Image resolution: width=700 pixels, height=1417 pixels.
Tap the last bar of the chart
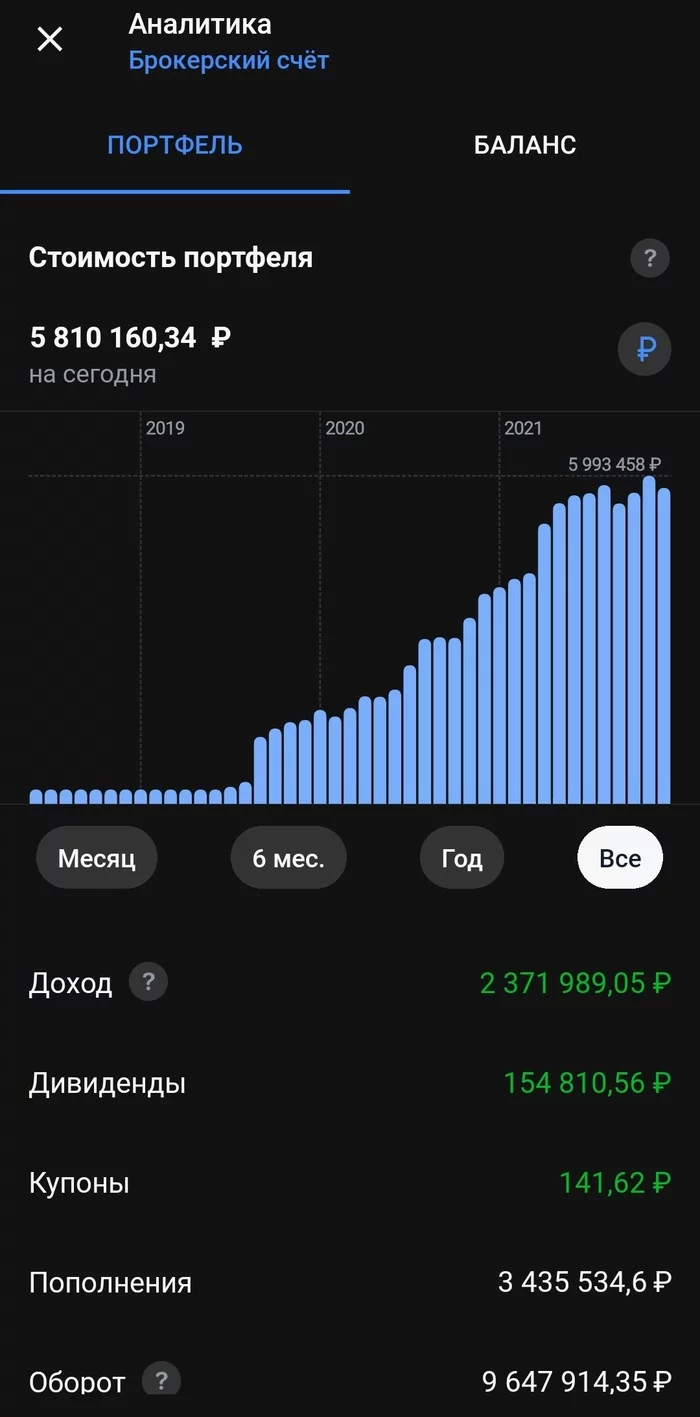point(664,646)
